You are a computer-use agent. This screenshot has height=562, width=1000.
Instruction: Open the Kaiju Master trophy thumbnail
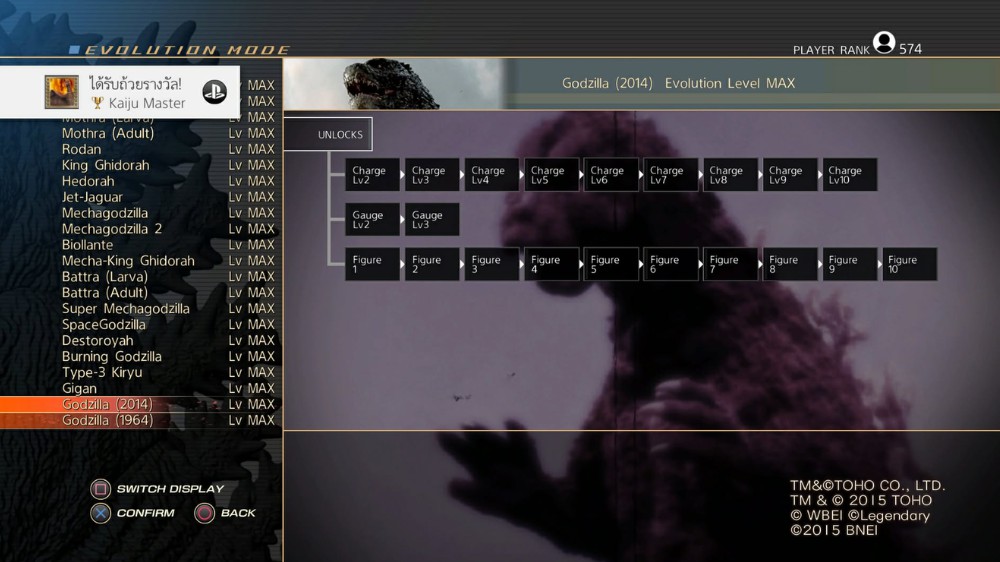[62, 92]
